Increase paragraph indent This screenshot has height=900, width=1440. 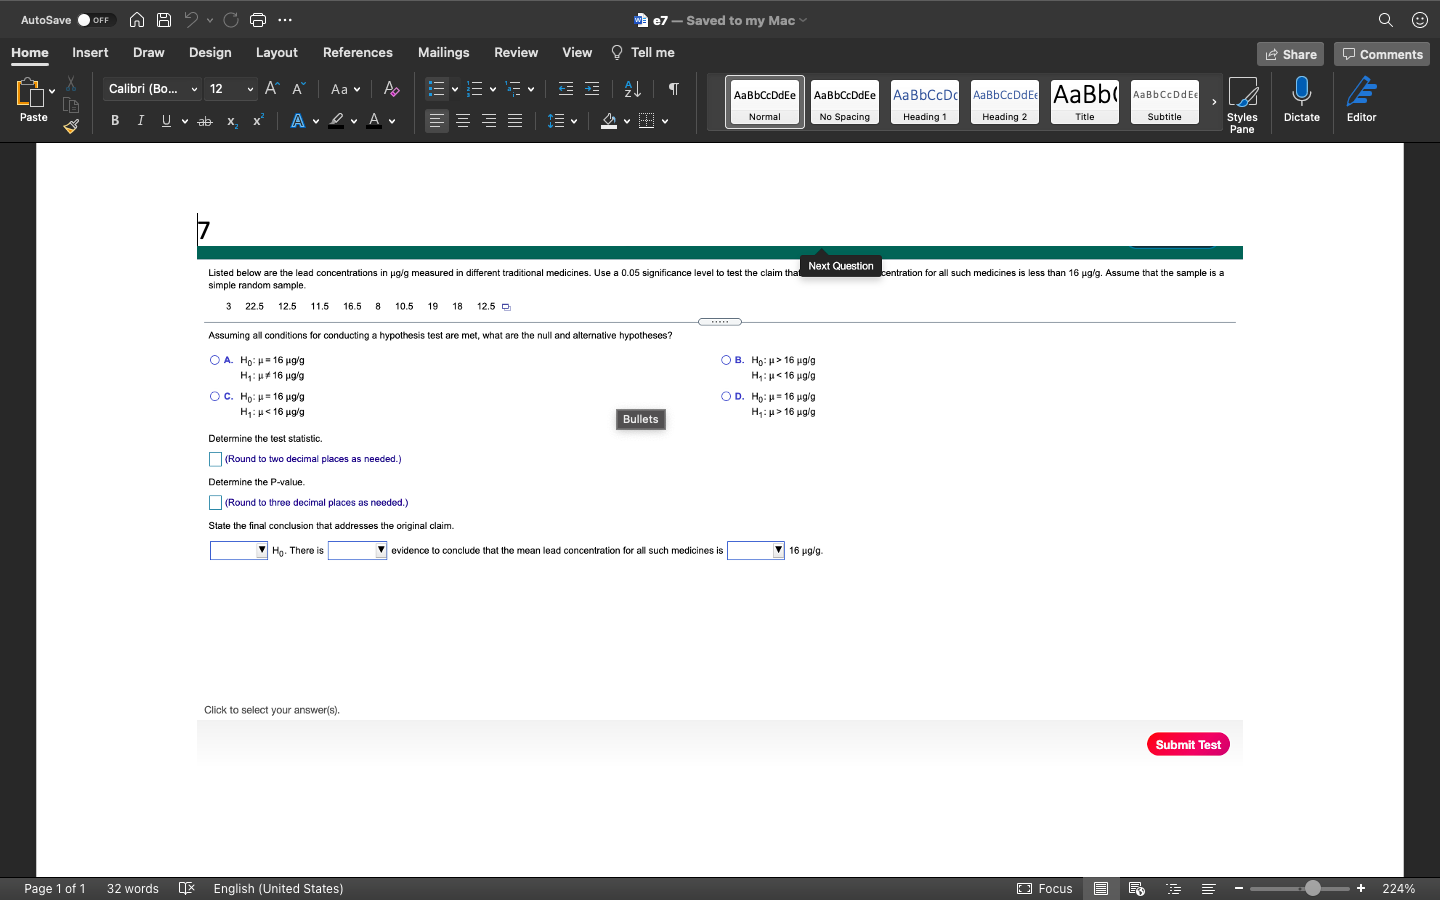[x=592, y=89]
